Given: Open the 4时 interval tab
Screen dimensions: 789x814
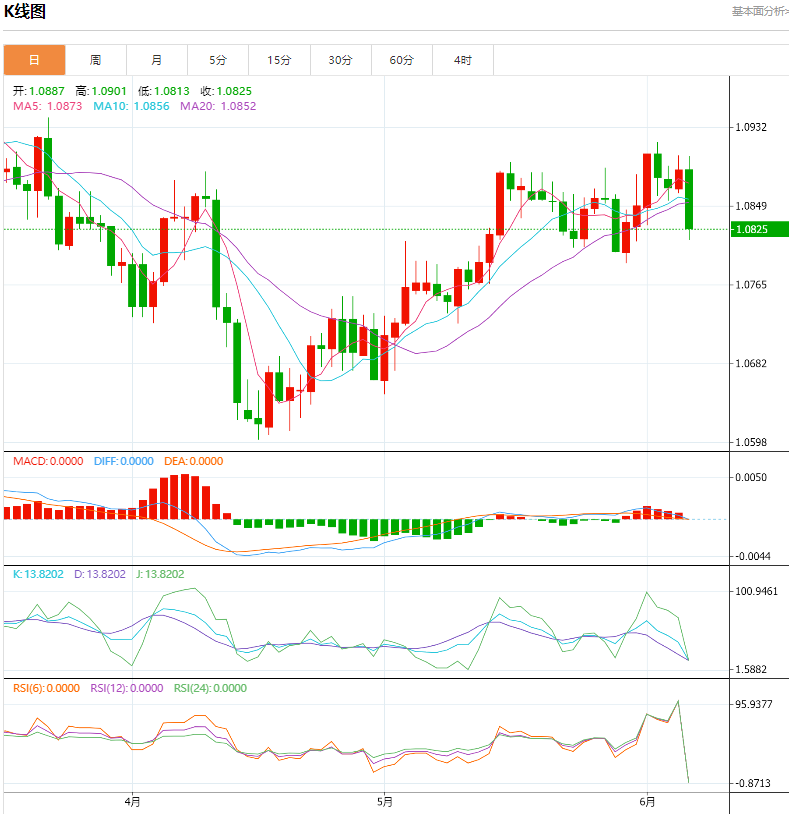Looking at the screenshot, I should (x=463, y=60).
